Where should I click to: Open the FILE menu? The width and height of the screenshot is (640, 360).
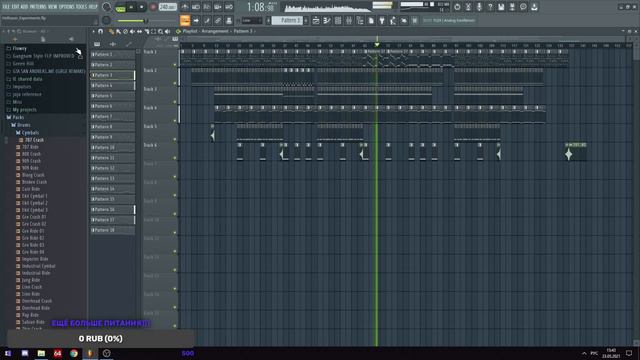pos(6,7)
